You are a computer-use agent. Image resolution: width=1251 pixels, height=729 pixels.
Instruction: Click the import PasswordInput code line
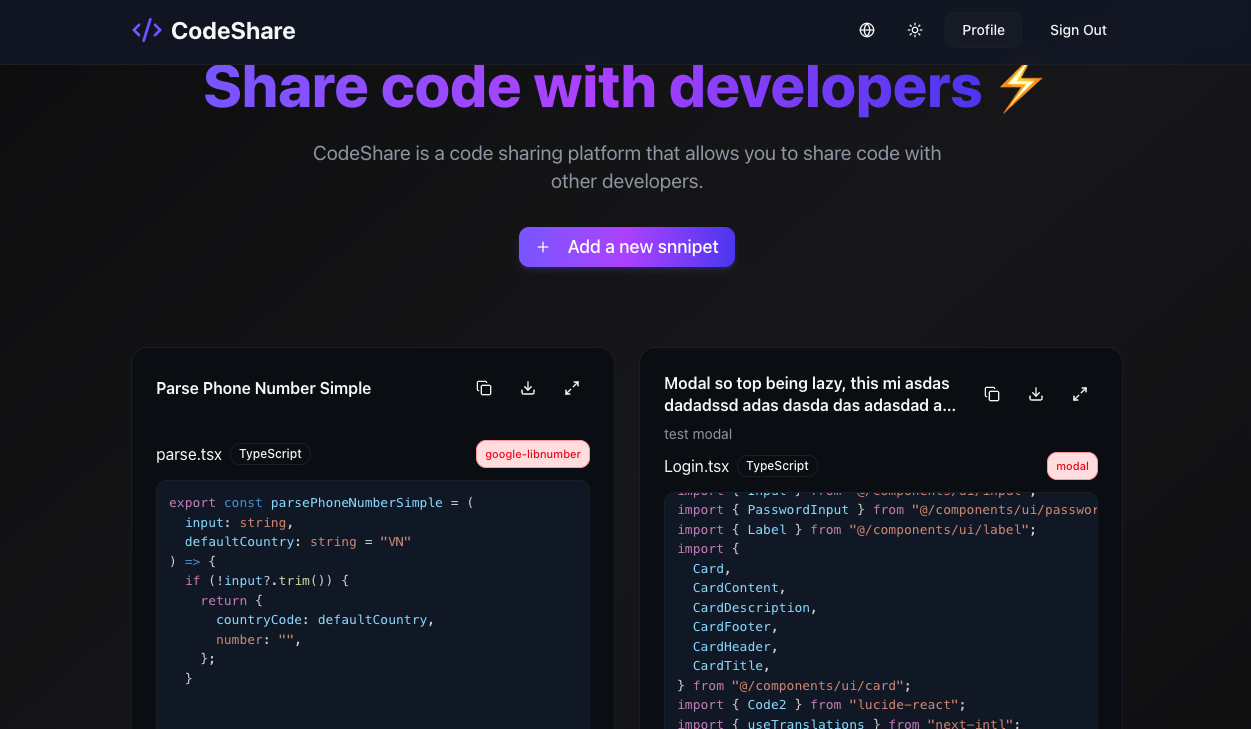click(887, 510)
